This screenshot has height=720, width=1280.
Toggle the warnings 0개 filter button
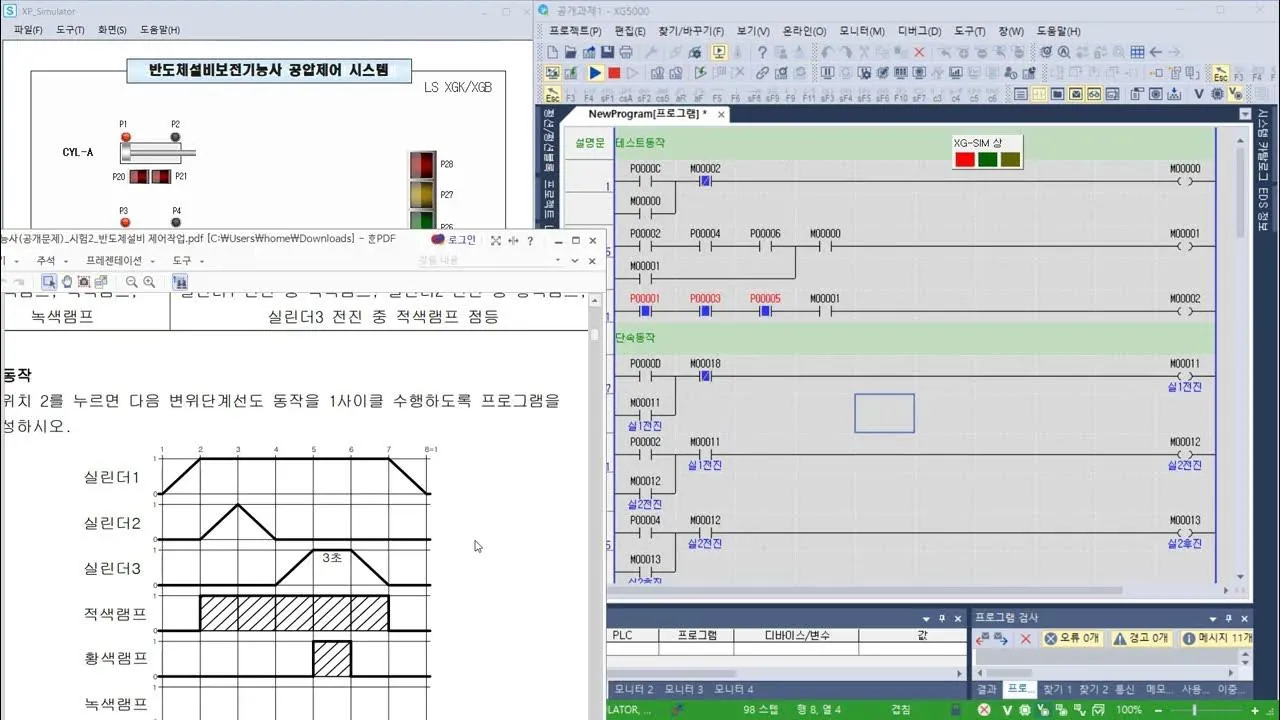click(1142, 638)
